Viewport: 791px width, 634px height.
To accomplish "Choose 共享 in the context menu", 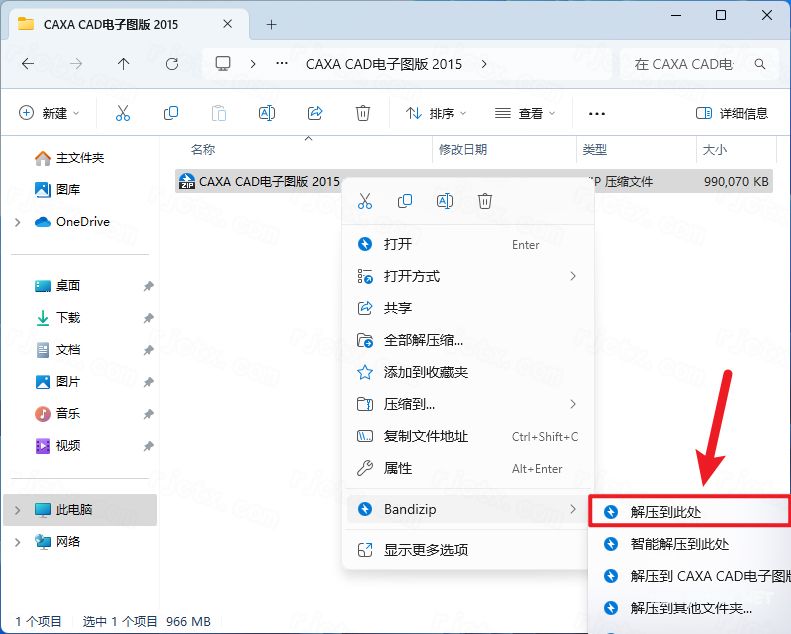I will [x=468, y=308].
